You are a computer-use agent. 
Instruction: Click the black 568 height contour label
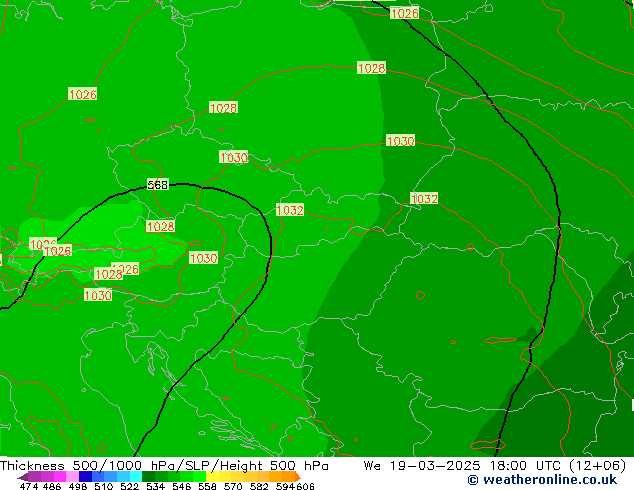click(157, 185)
